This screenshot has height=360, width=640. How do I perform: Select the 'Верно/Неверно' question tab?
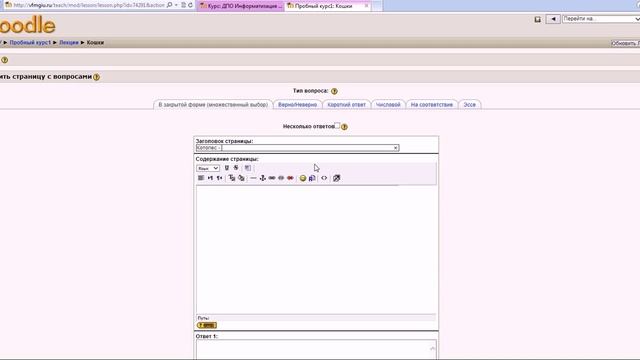coord(298,105)
